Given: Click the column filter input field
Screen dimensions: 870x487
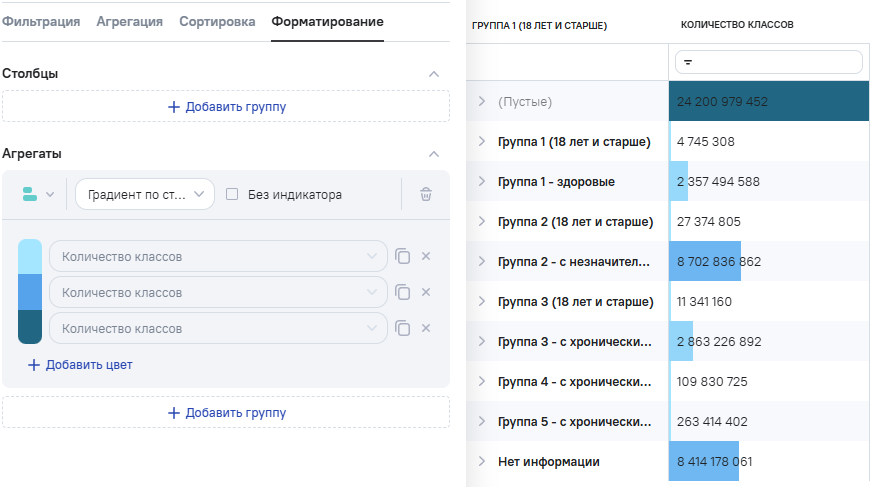Looking at the screenshot, I should (769, 62).
